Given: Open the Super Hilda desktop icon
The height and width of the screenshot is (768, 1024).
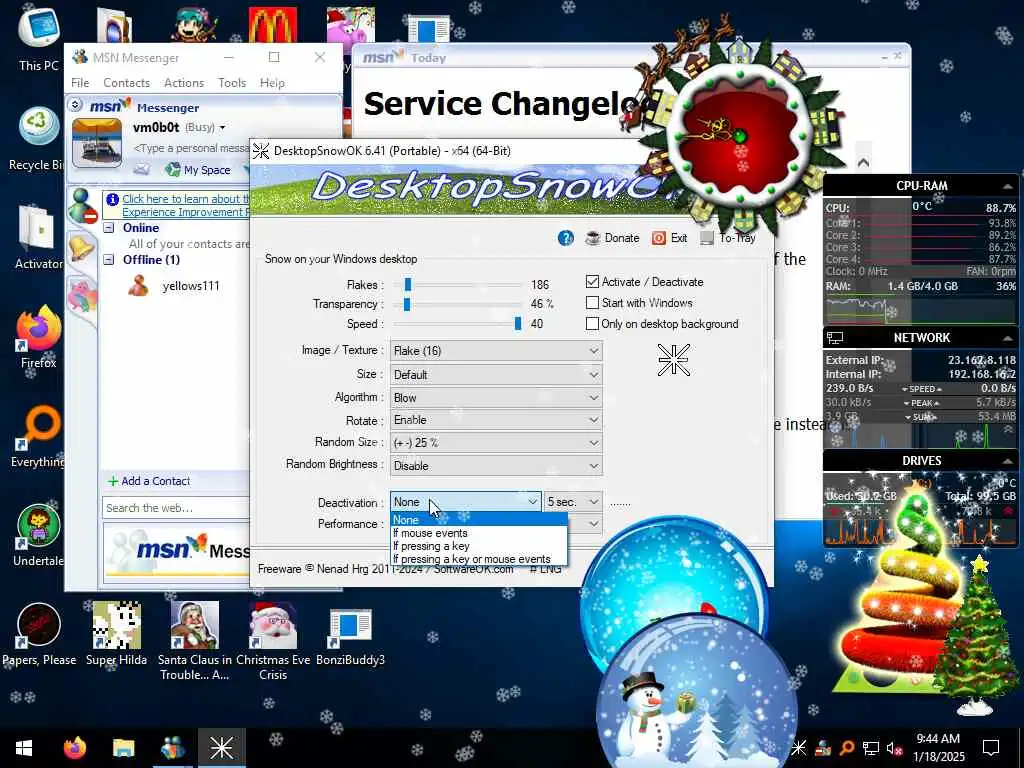Looking at the screenshot, I should point(116,633).
